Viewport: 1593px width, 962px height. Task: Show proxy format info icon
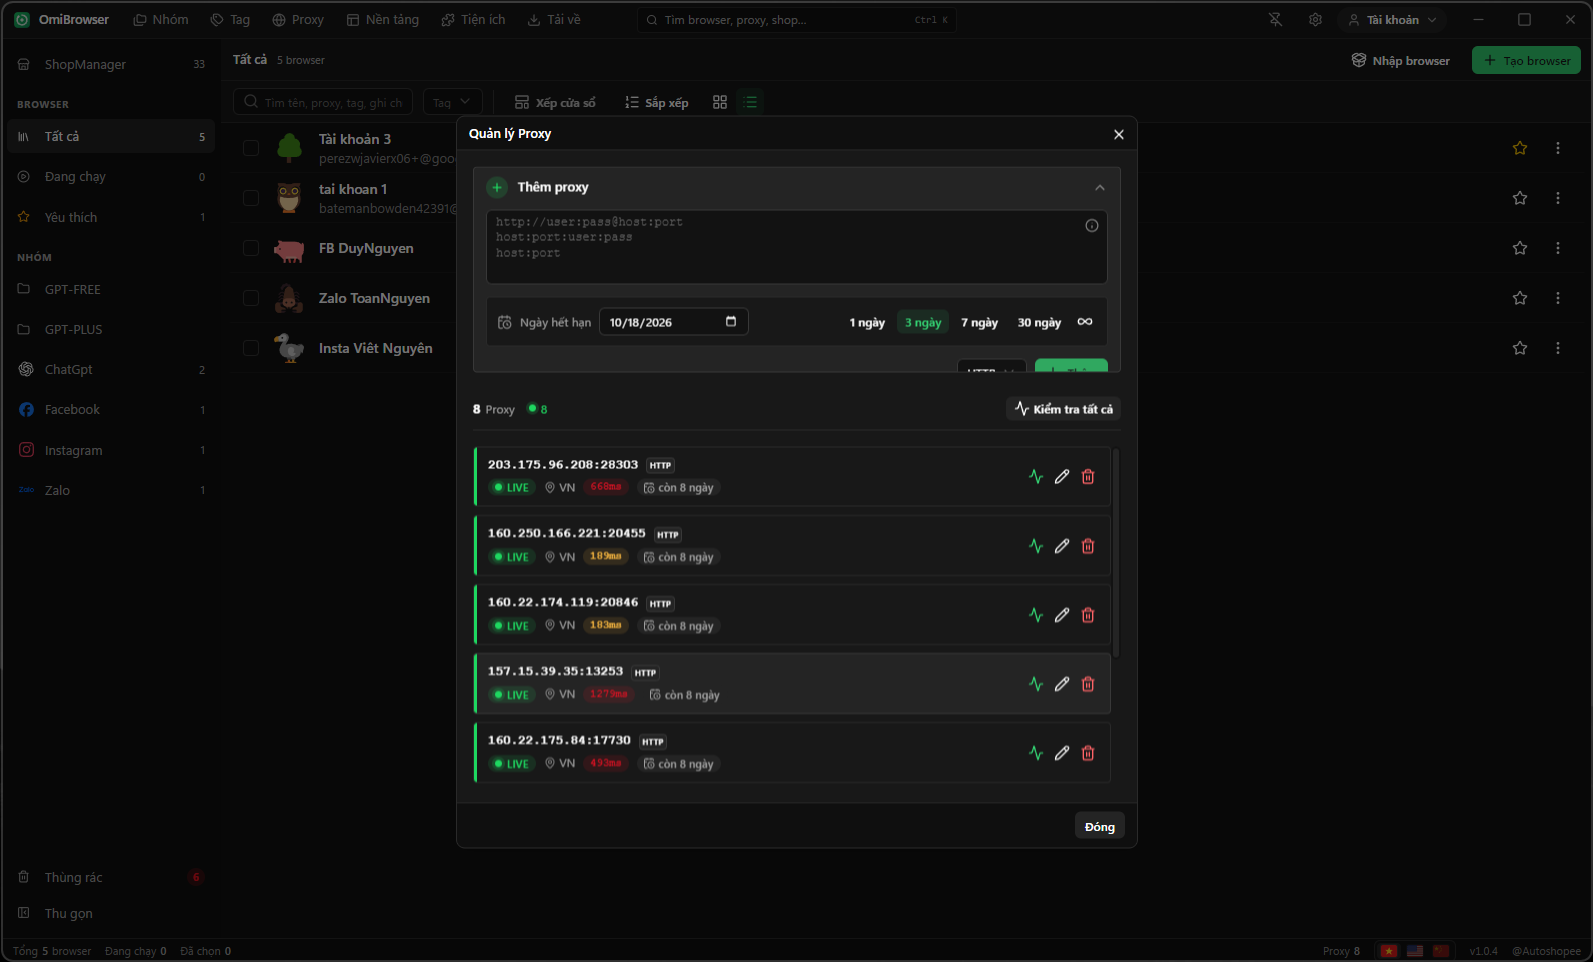1092,226
